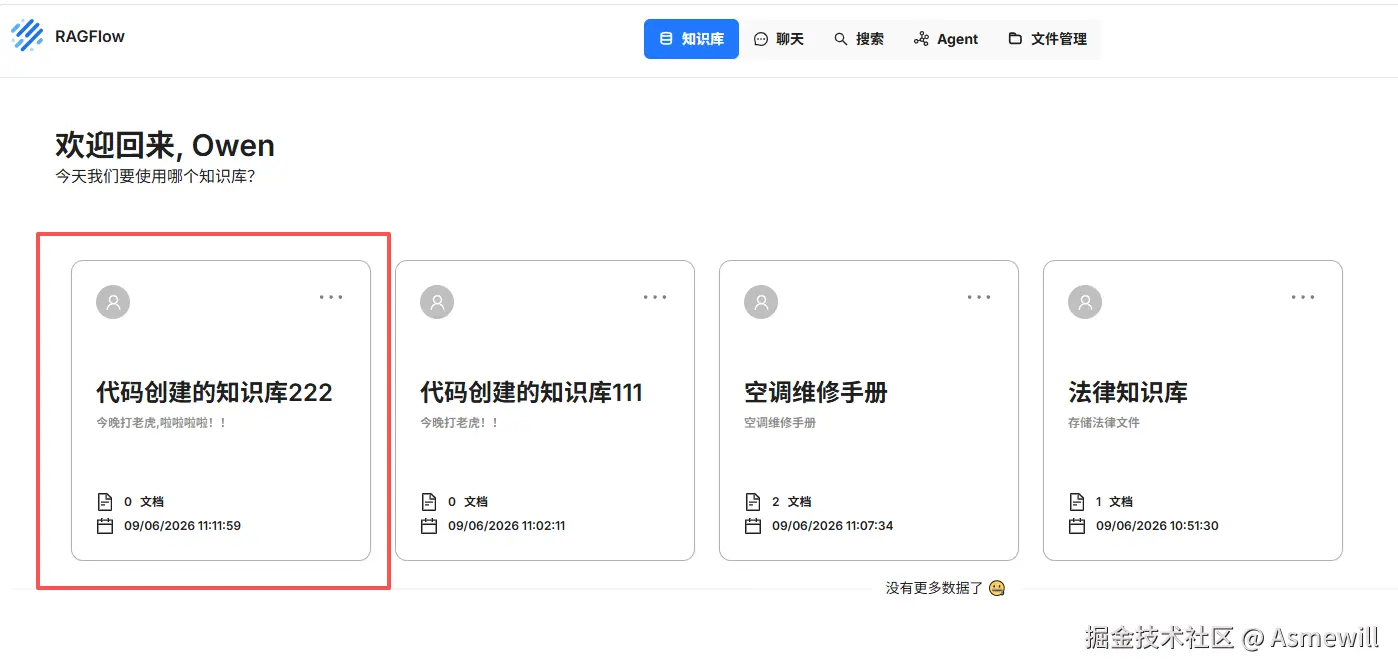
Task: Open the Agent tab
Action: point(946,39)
